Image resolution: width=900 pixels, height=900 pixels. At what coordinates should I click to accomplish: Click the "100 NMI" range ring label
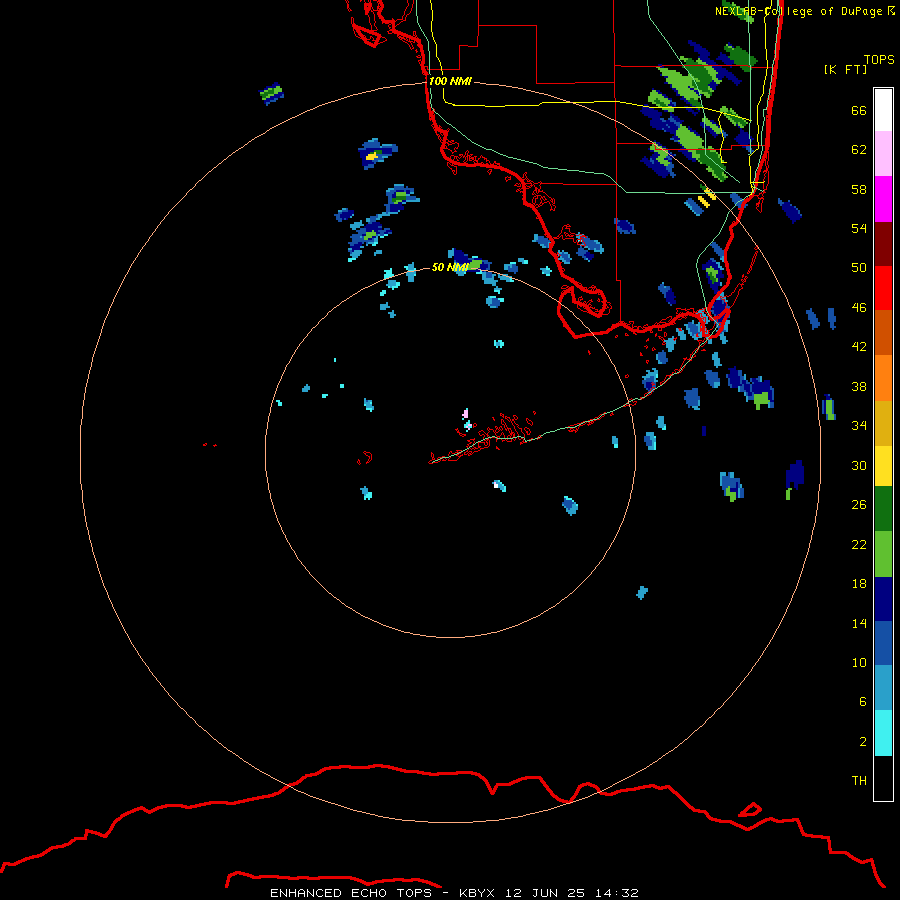click(x=450, y=81)
